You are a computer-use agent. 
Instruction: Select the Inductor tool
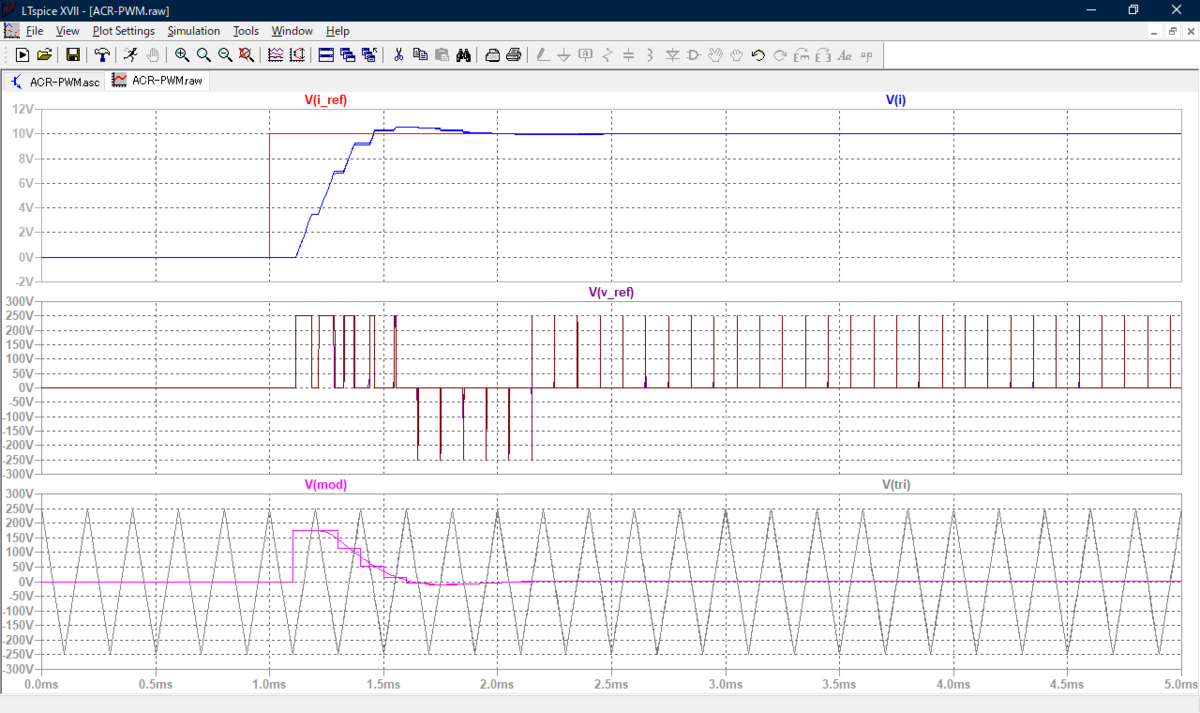point(650,55)
